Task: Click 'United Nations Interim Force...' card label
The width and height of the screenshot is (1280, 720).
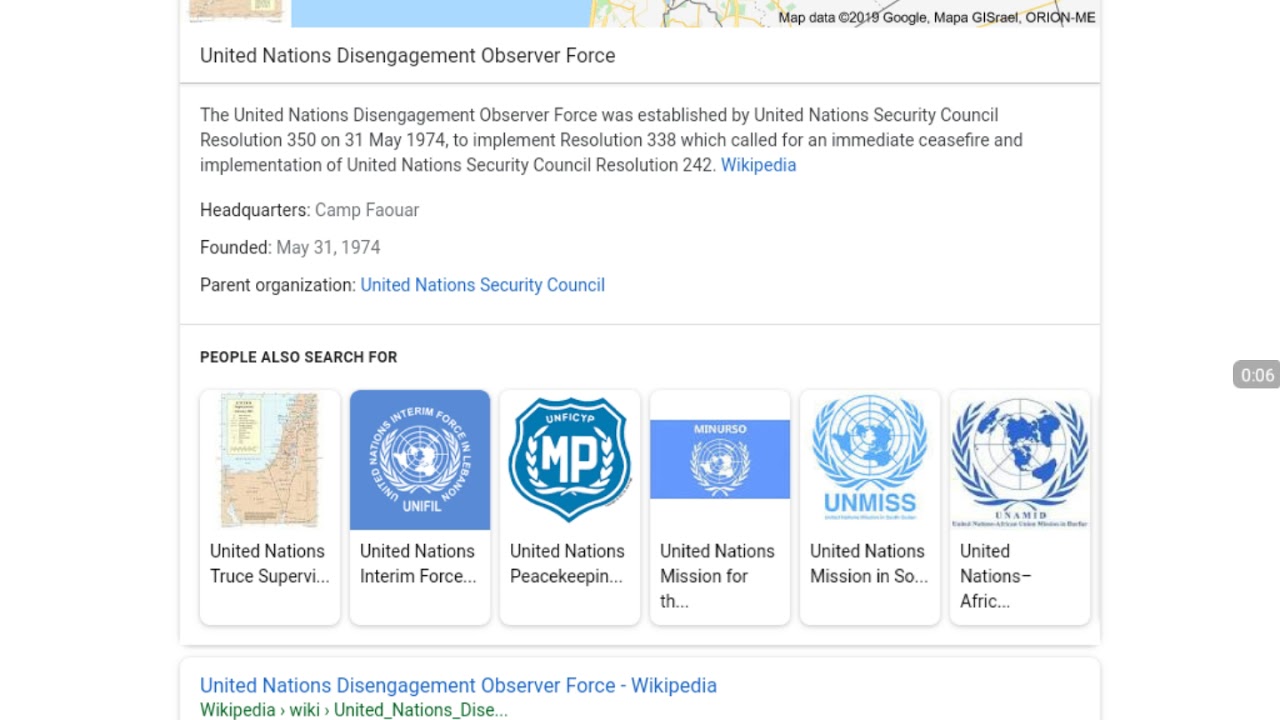Action: coord(418,563)
